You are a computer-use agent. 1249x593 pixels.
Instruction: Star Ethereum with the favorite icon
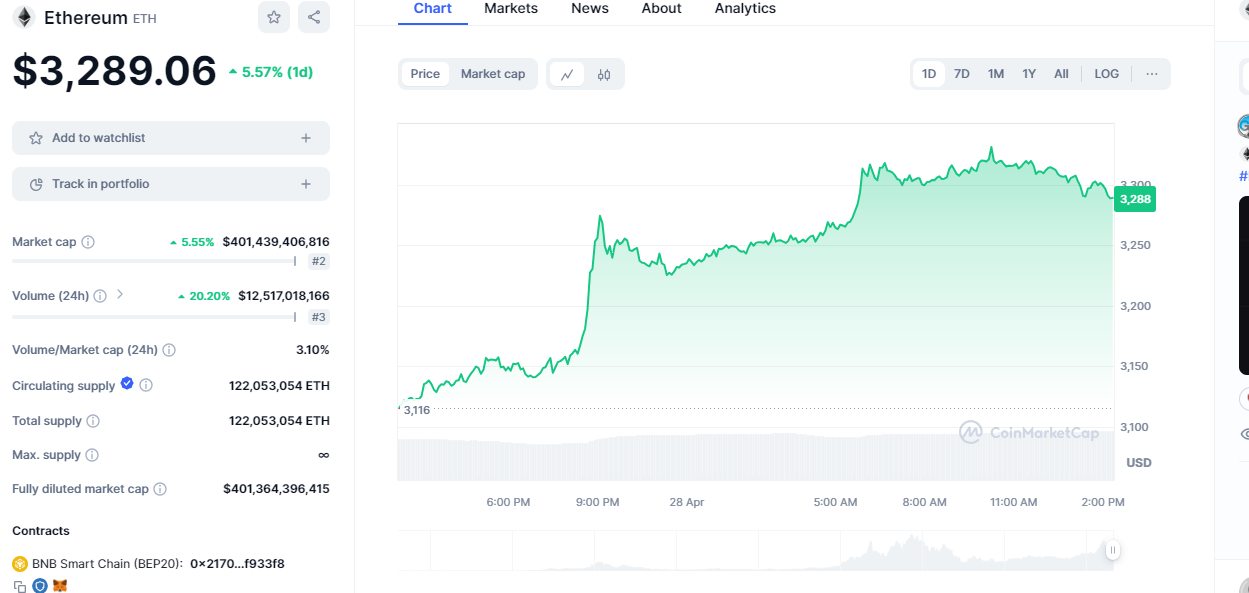274,17
